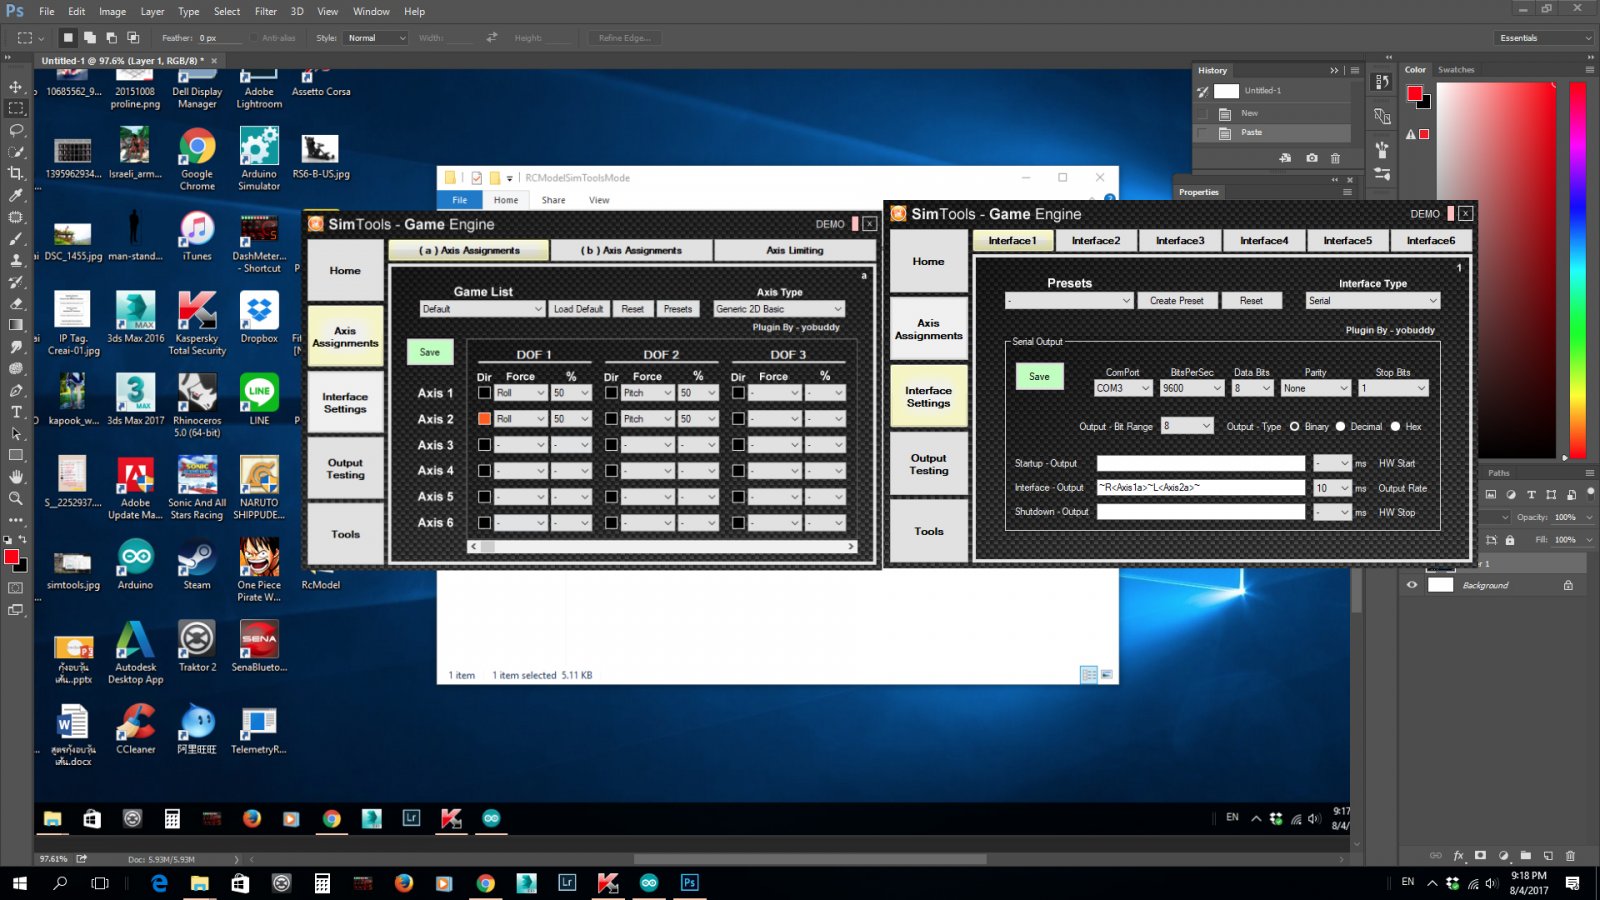Image resolution: width=1600 pixels, height=900 pixels.
Task: Open the Filter menu
Action: coord(265,11)
